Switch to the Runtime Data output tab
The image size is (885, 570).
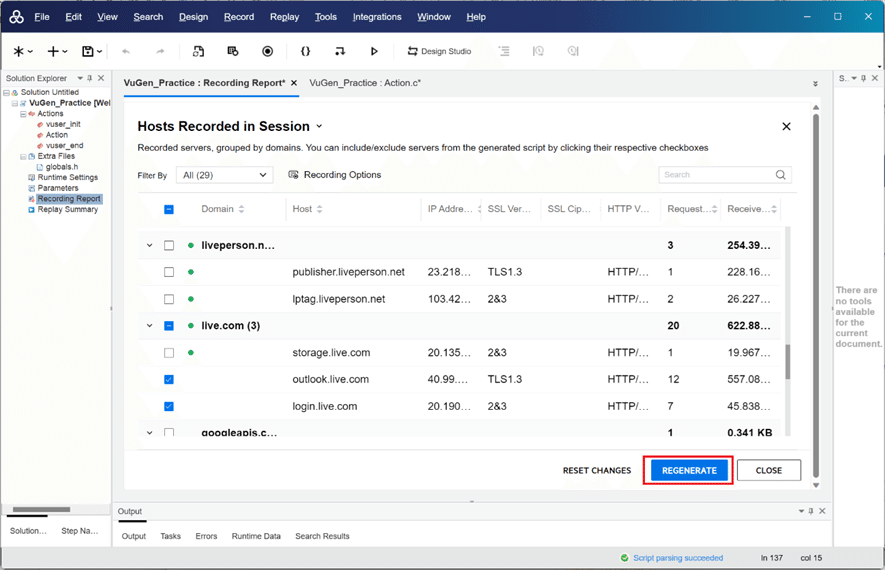pos(256,536)
